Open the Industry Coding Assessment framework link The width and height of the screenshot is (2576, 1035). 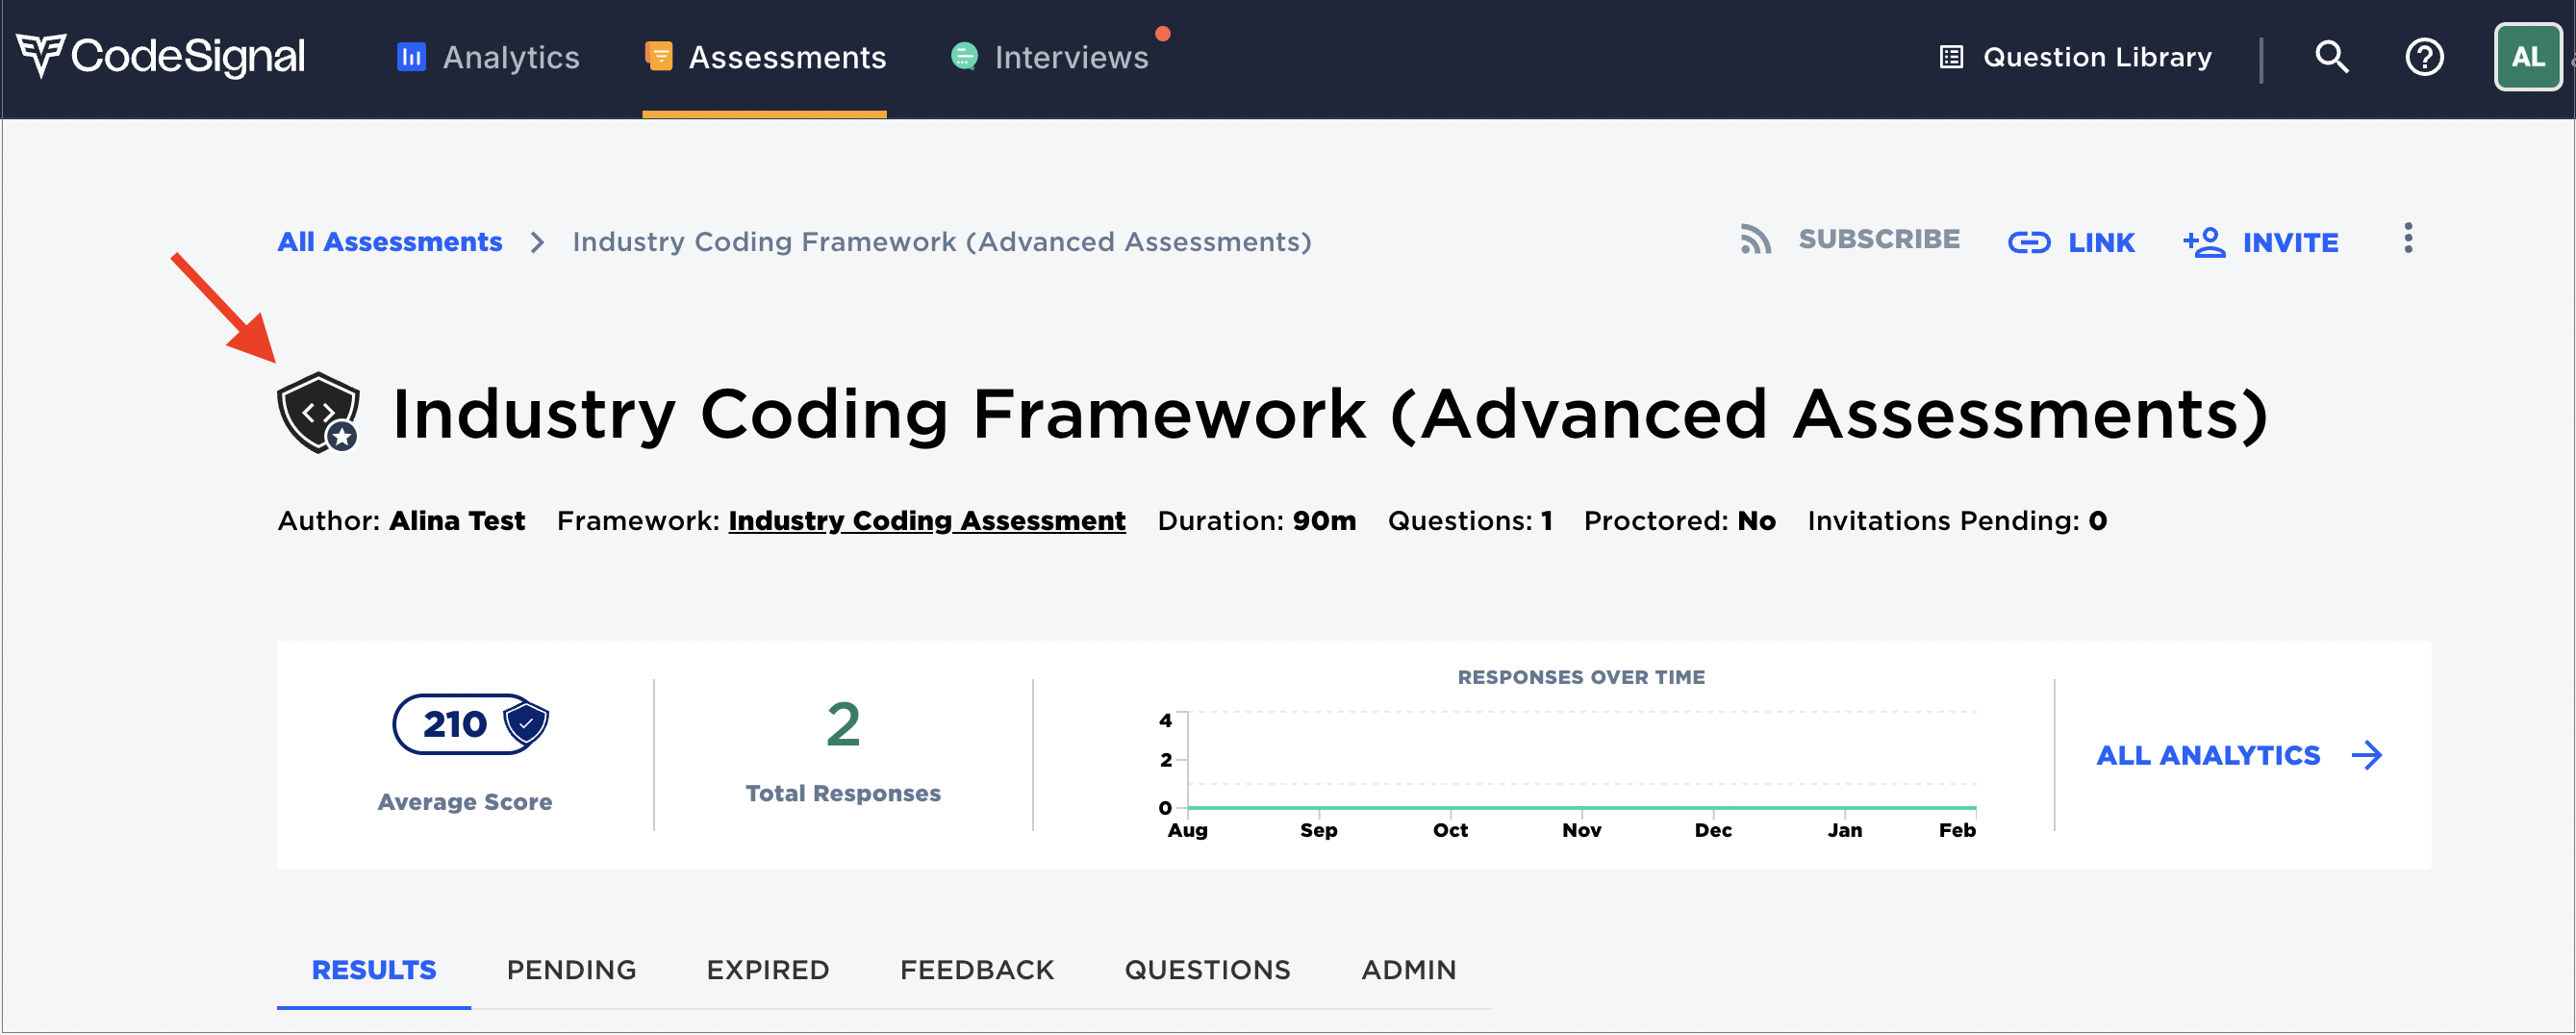926,521
